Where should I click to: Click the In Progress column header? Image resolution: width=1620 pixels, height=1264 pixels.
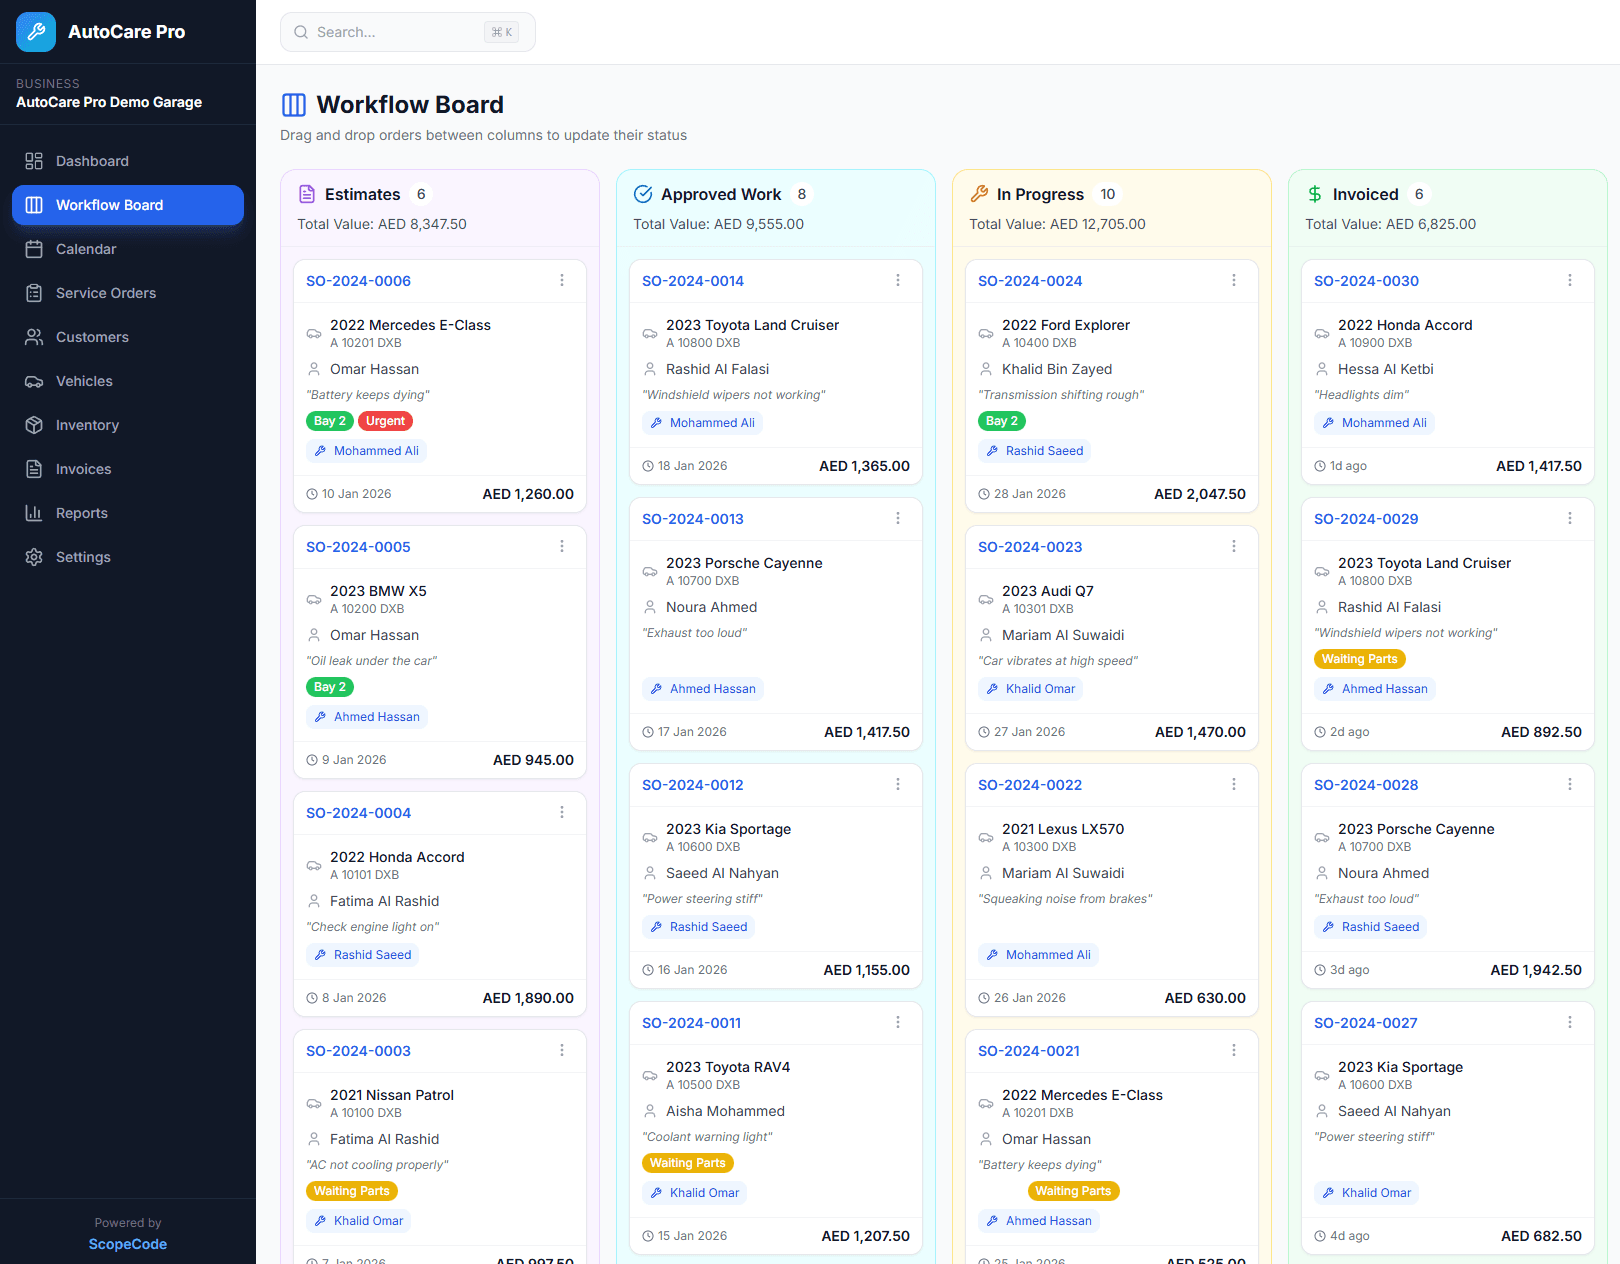pyautogui.click(x=1040, y=194)
